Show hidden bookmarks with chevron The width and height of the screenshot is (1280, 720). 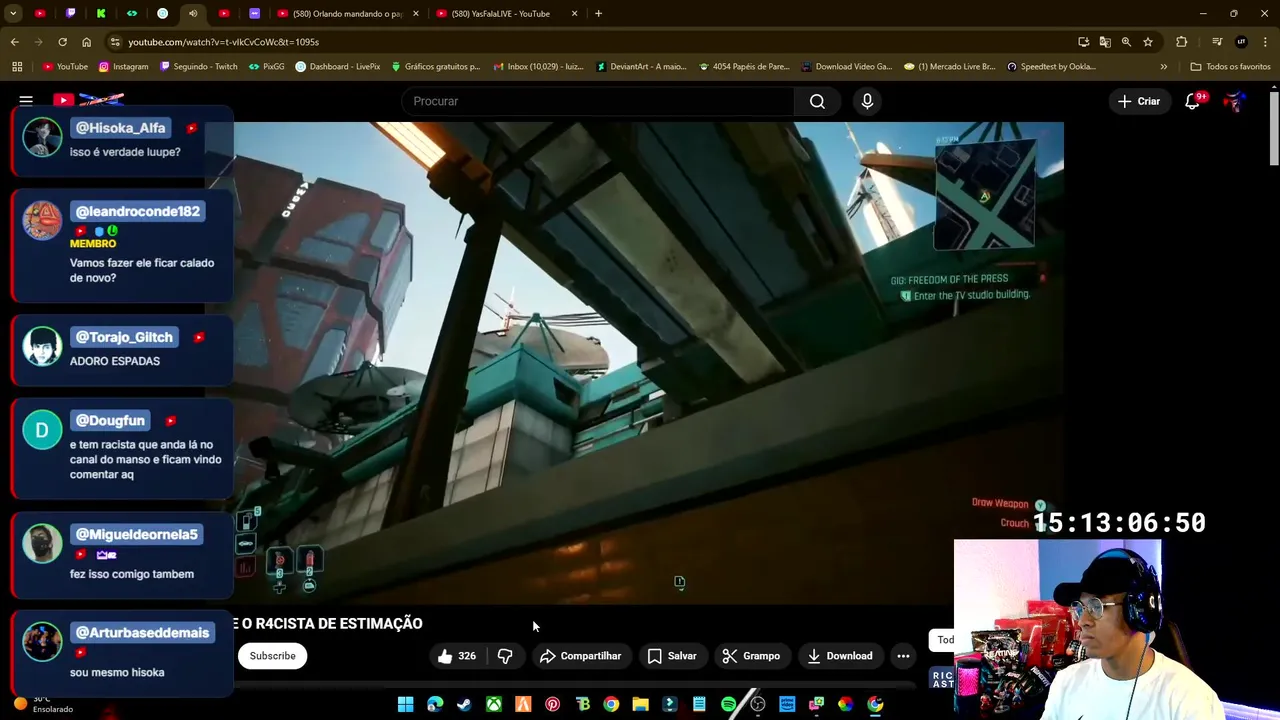click(1163, 67)
